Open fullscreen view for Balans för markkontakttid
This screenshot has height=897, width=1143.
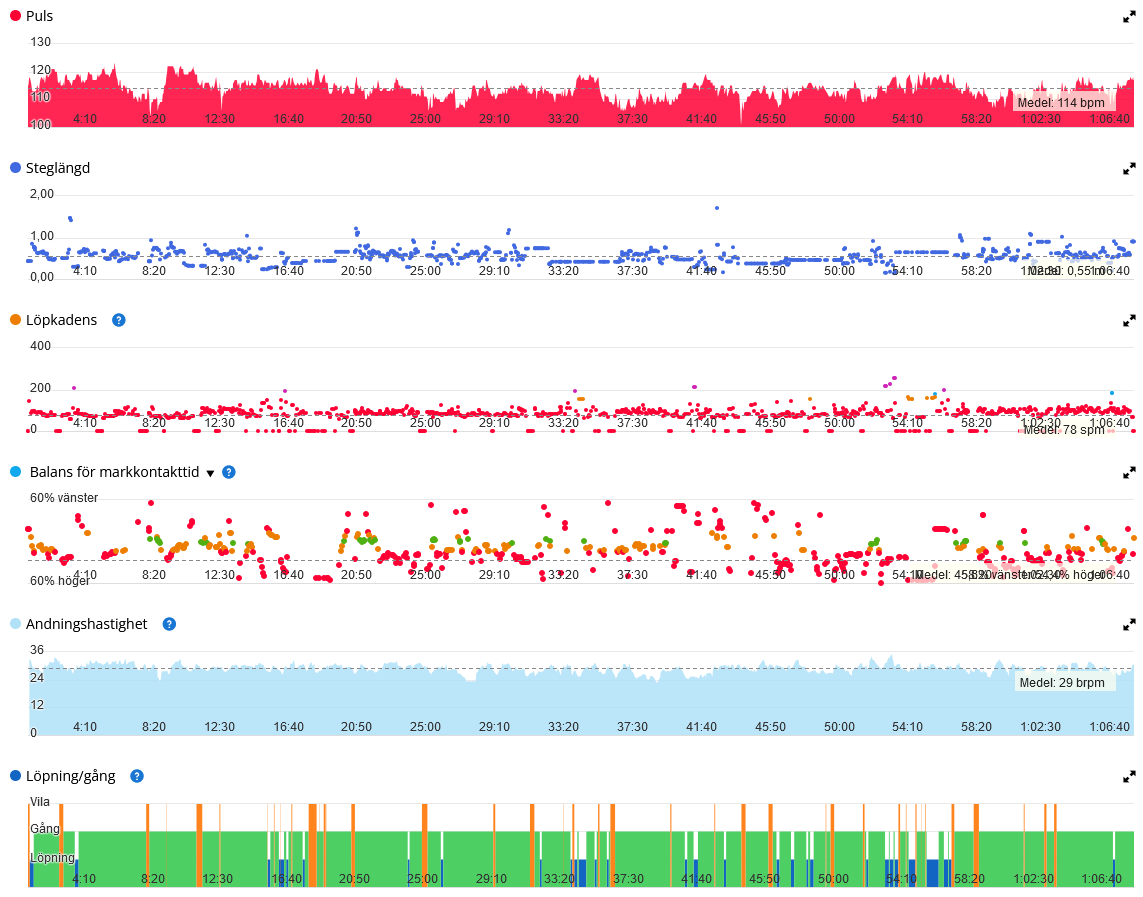[1129, 473]
